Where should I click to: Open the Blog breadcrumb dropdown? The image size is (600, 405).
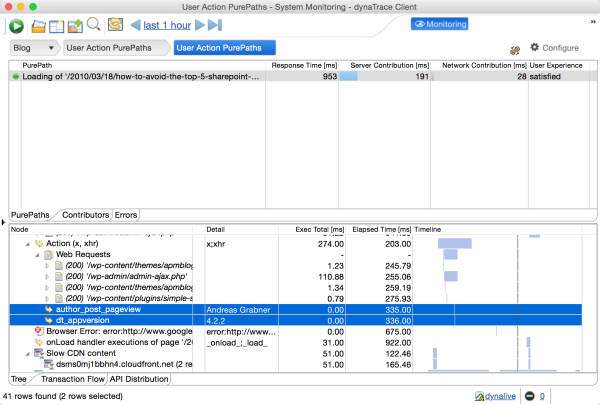[34, 48]
